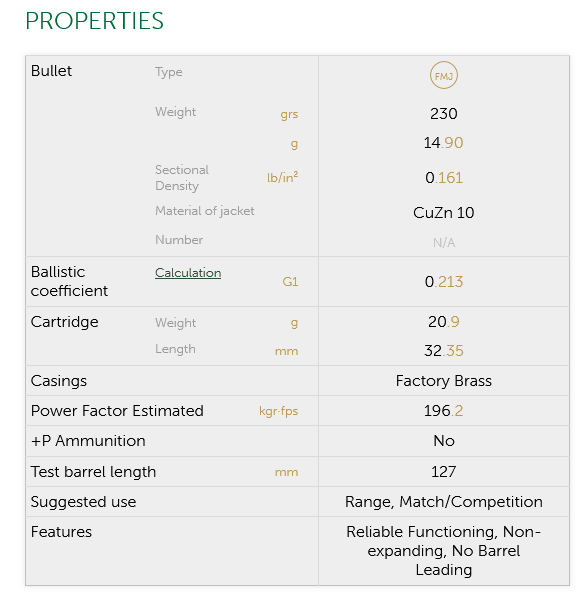
Task: Select the power factor value 196.2
Action: (444, 411)
